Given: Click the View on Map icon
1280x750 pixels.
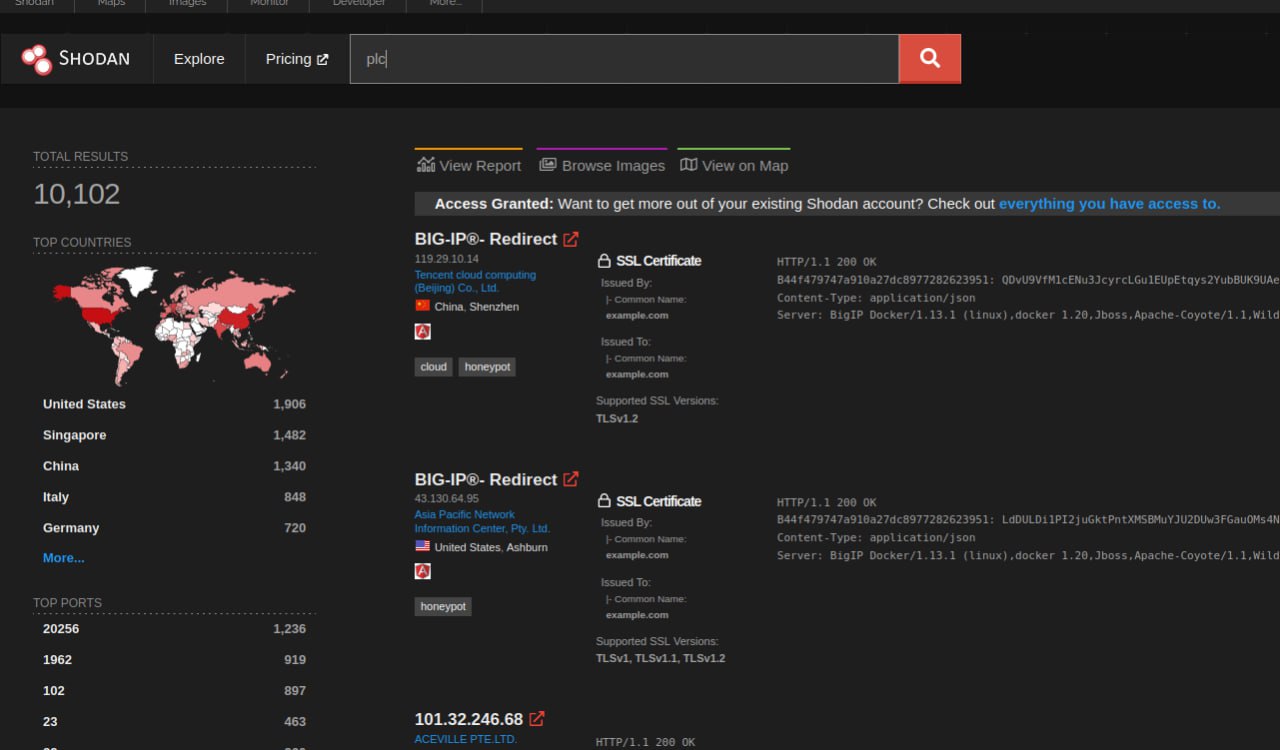Looking at the screenshot, I should click(x=688, y=165).
